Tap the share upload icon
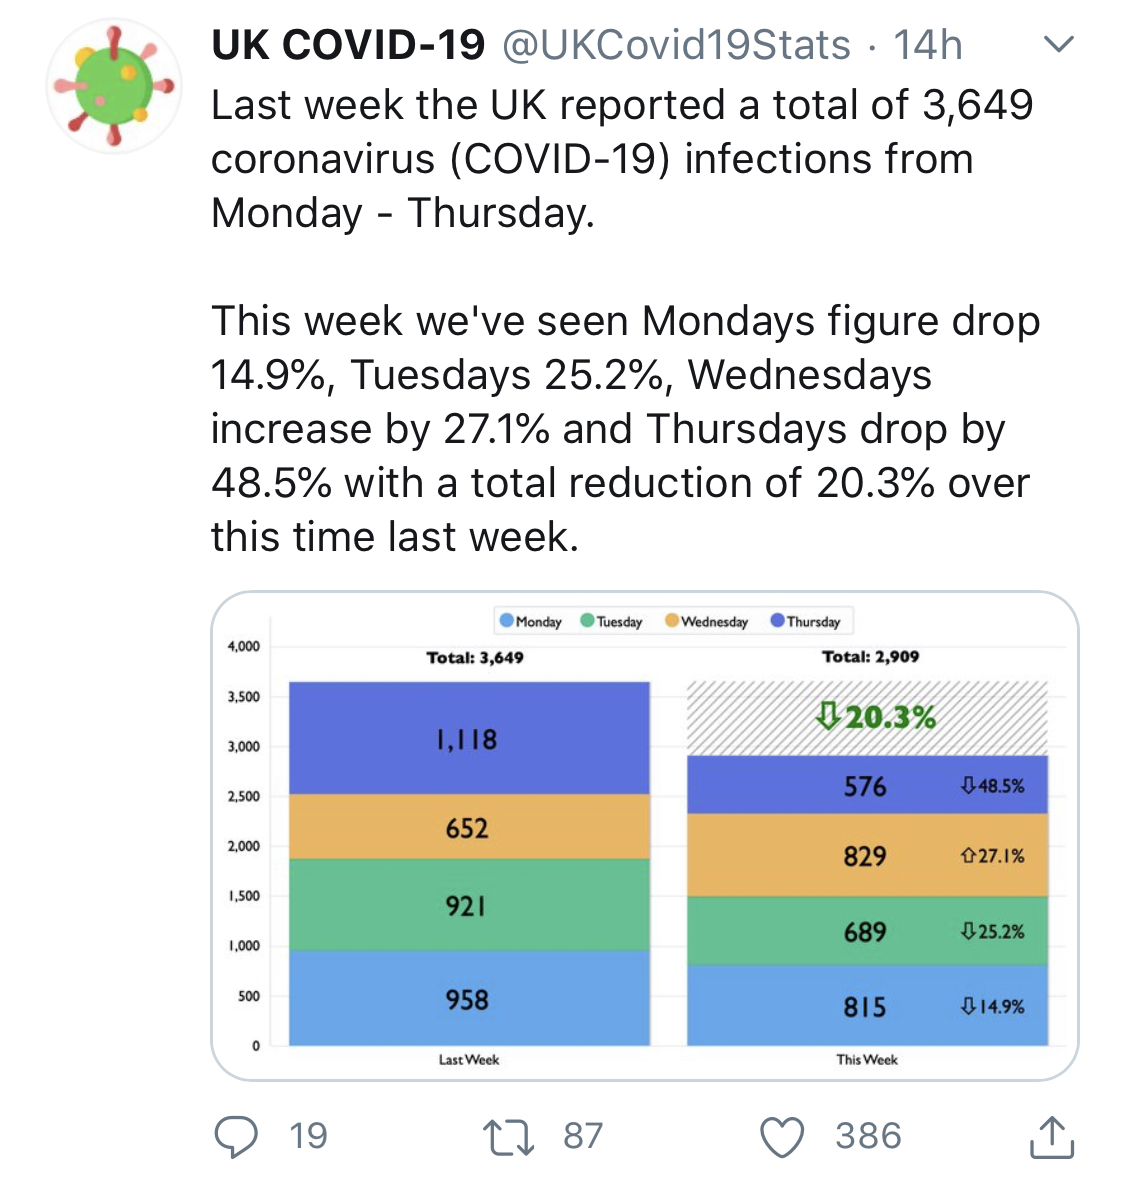1125x1186 pixels. pyautogui.click(x=1051, y=1137)
